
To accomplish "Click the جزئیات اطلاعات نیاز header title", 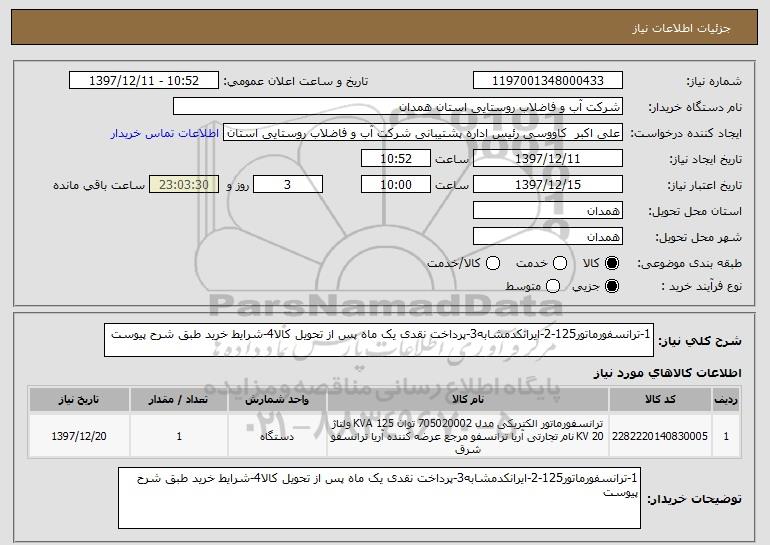I will click(x=681, y=28).
